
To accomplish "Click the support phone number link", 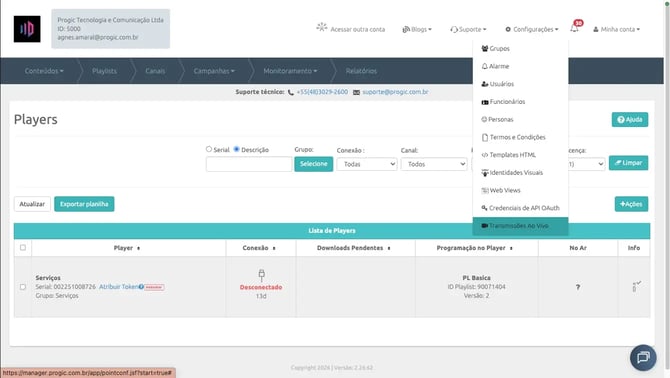I will point(322,92).
